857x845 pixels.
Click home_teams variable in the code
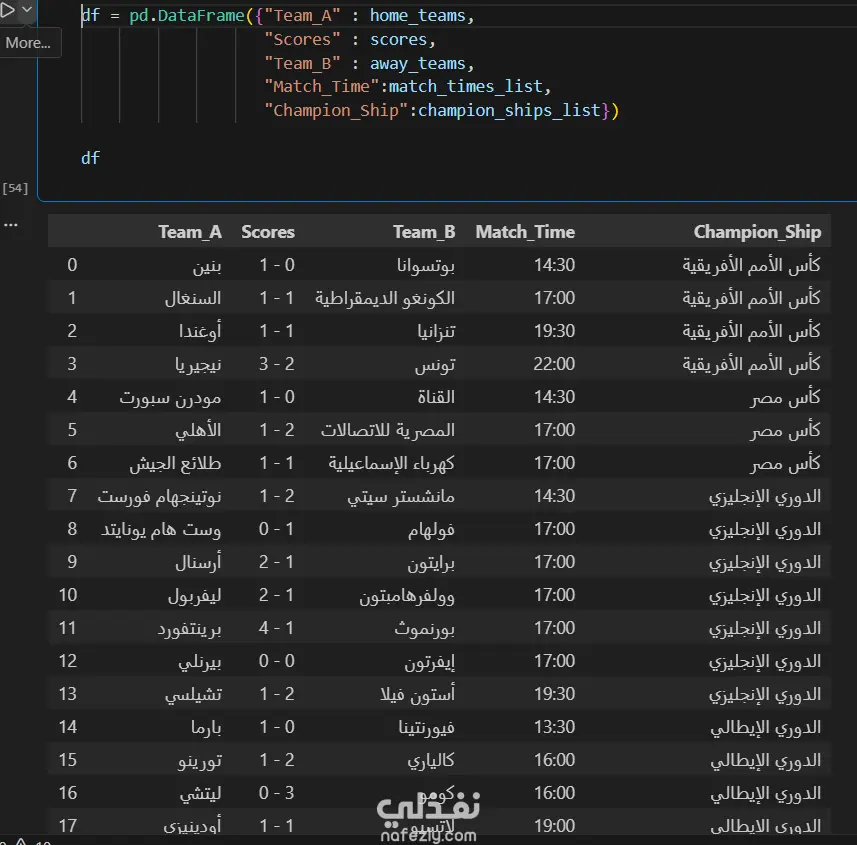(418, 15)
